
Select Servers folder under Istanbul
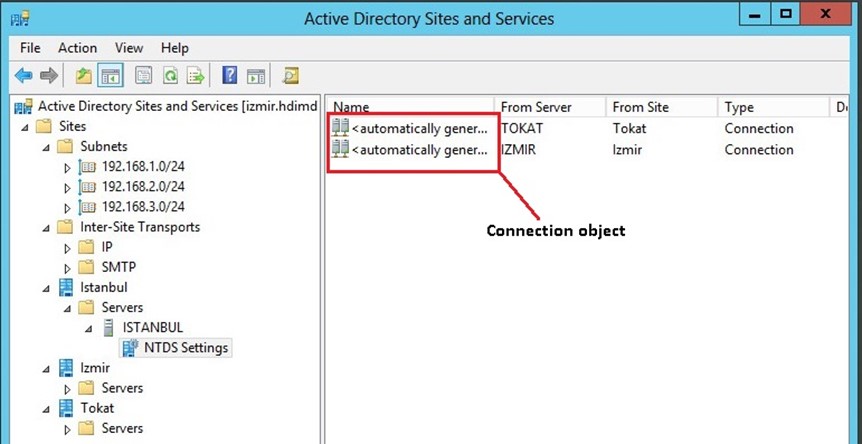pyautogui.click(x=122, y=307)
